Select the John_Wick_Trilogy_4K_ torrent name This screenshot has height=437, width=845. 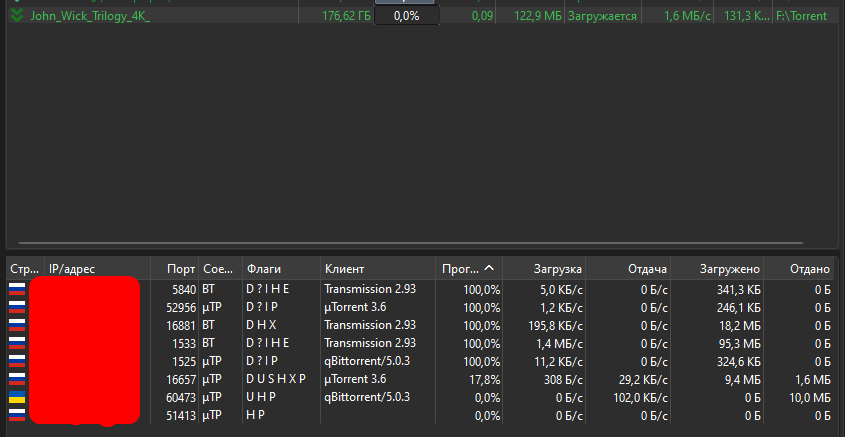(90, 17)
